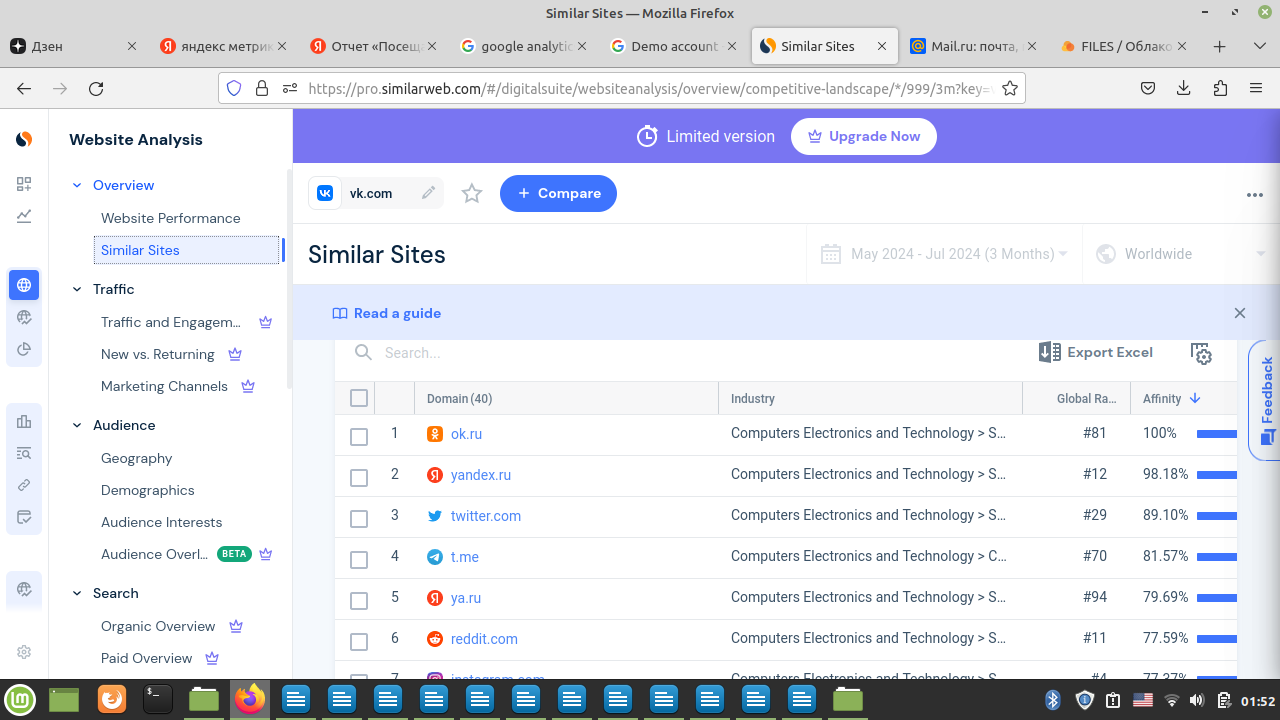Image resolution: width=1280 pixels, height=720 pixels.
Task: Close the Read a guide banner
Action: (x=1240, y=313)
